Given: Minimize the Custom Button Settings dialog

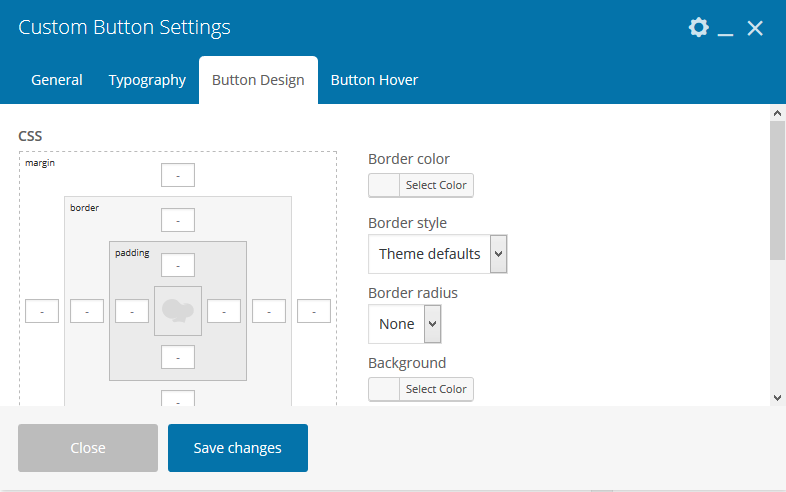Looking at the screenshot, I should point(726,29).
